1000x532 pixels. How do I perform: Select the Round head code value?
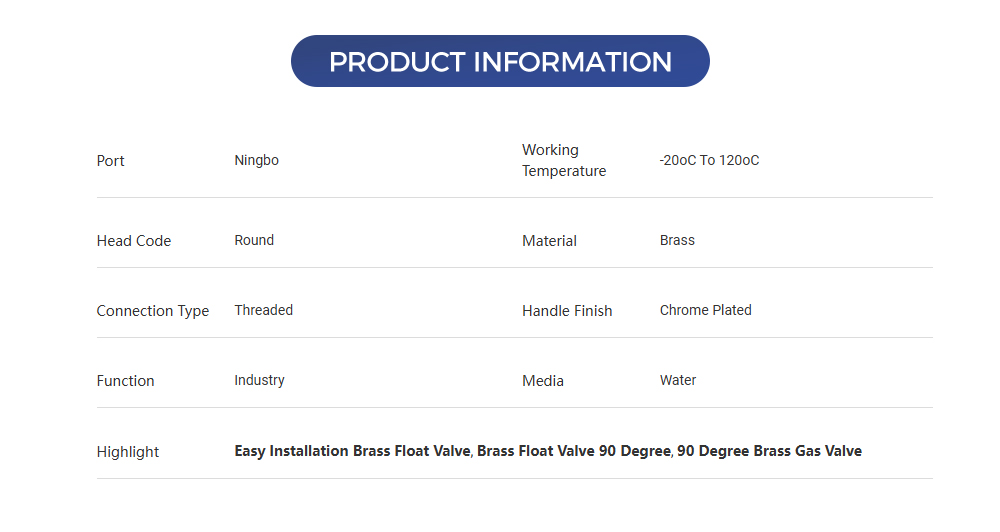tap(254, 240)
